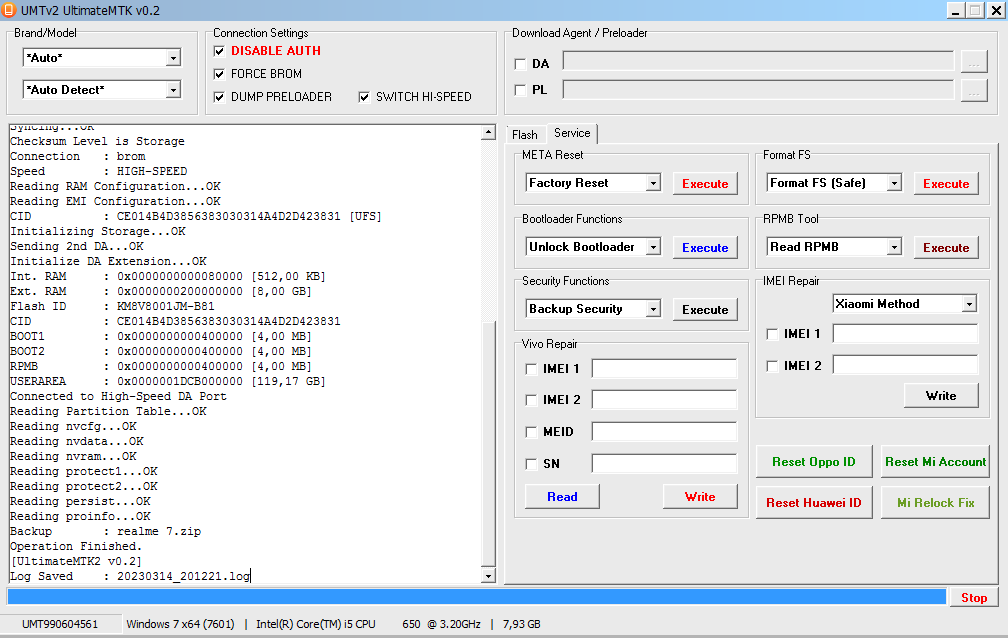The height and width of the screenshot is (638, 1008).
Task: Expand the Format FS (Safe) dropdown
Action: (x=894, y=183)
